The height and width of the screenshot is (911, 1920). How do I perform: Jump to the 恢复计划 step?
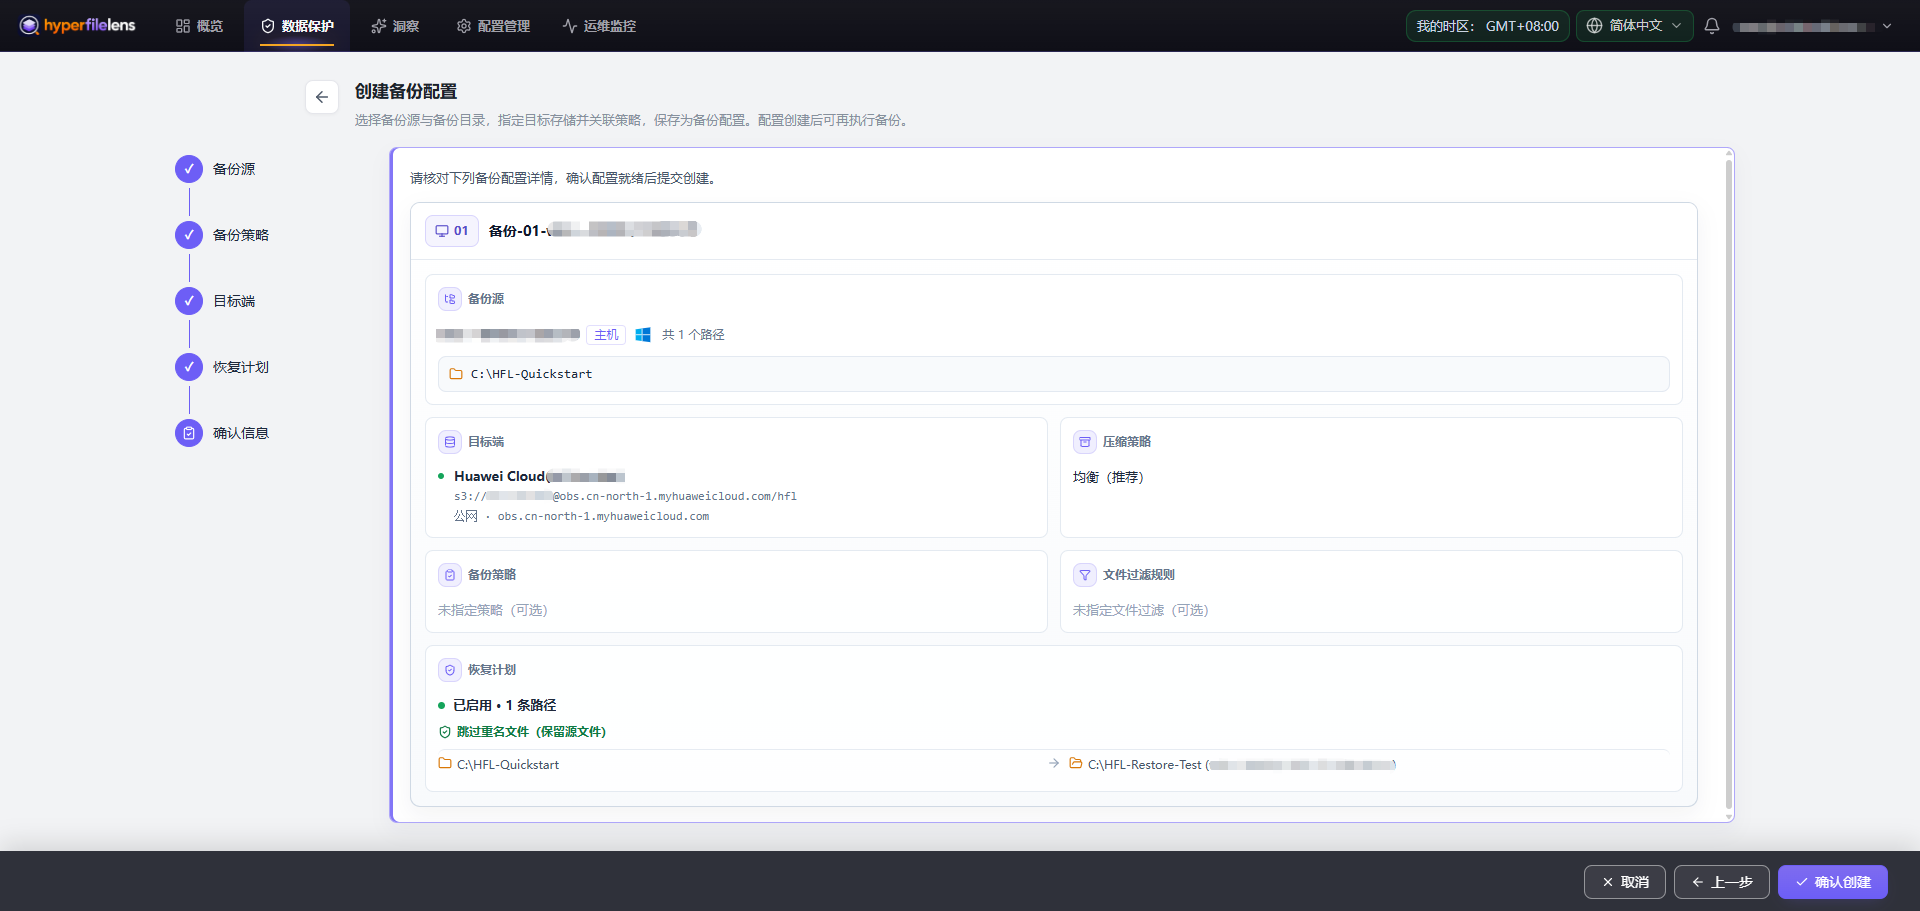tap(222, 367)
